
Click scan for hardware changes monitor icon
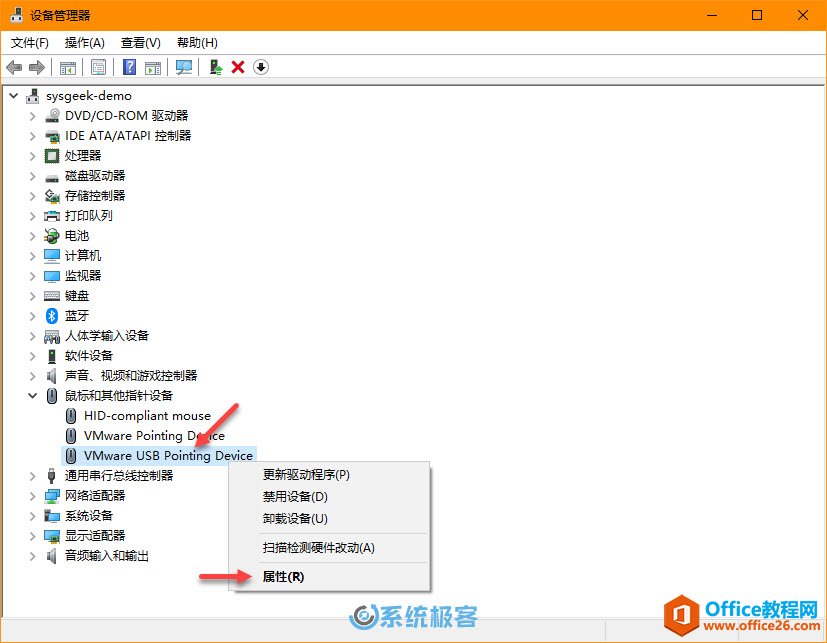pyautogui.click(x=184, y=67)
